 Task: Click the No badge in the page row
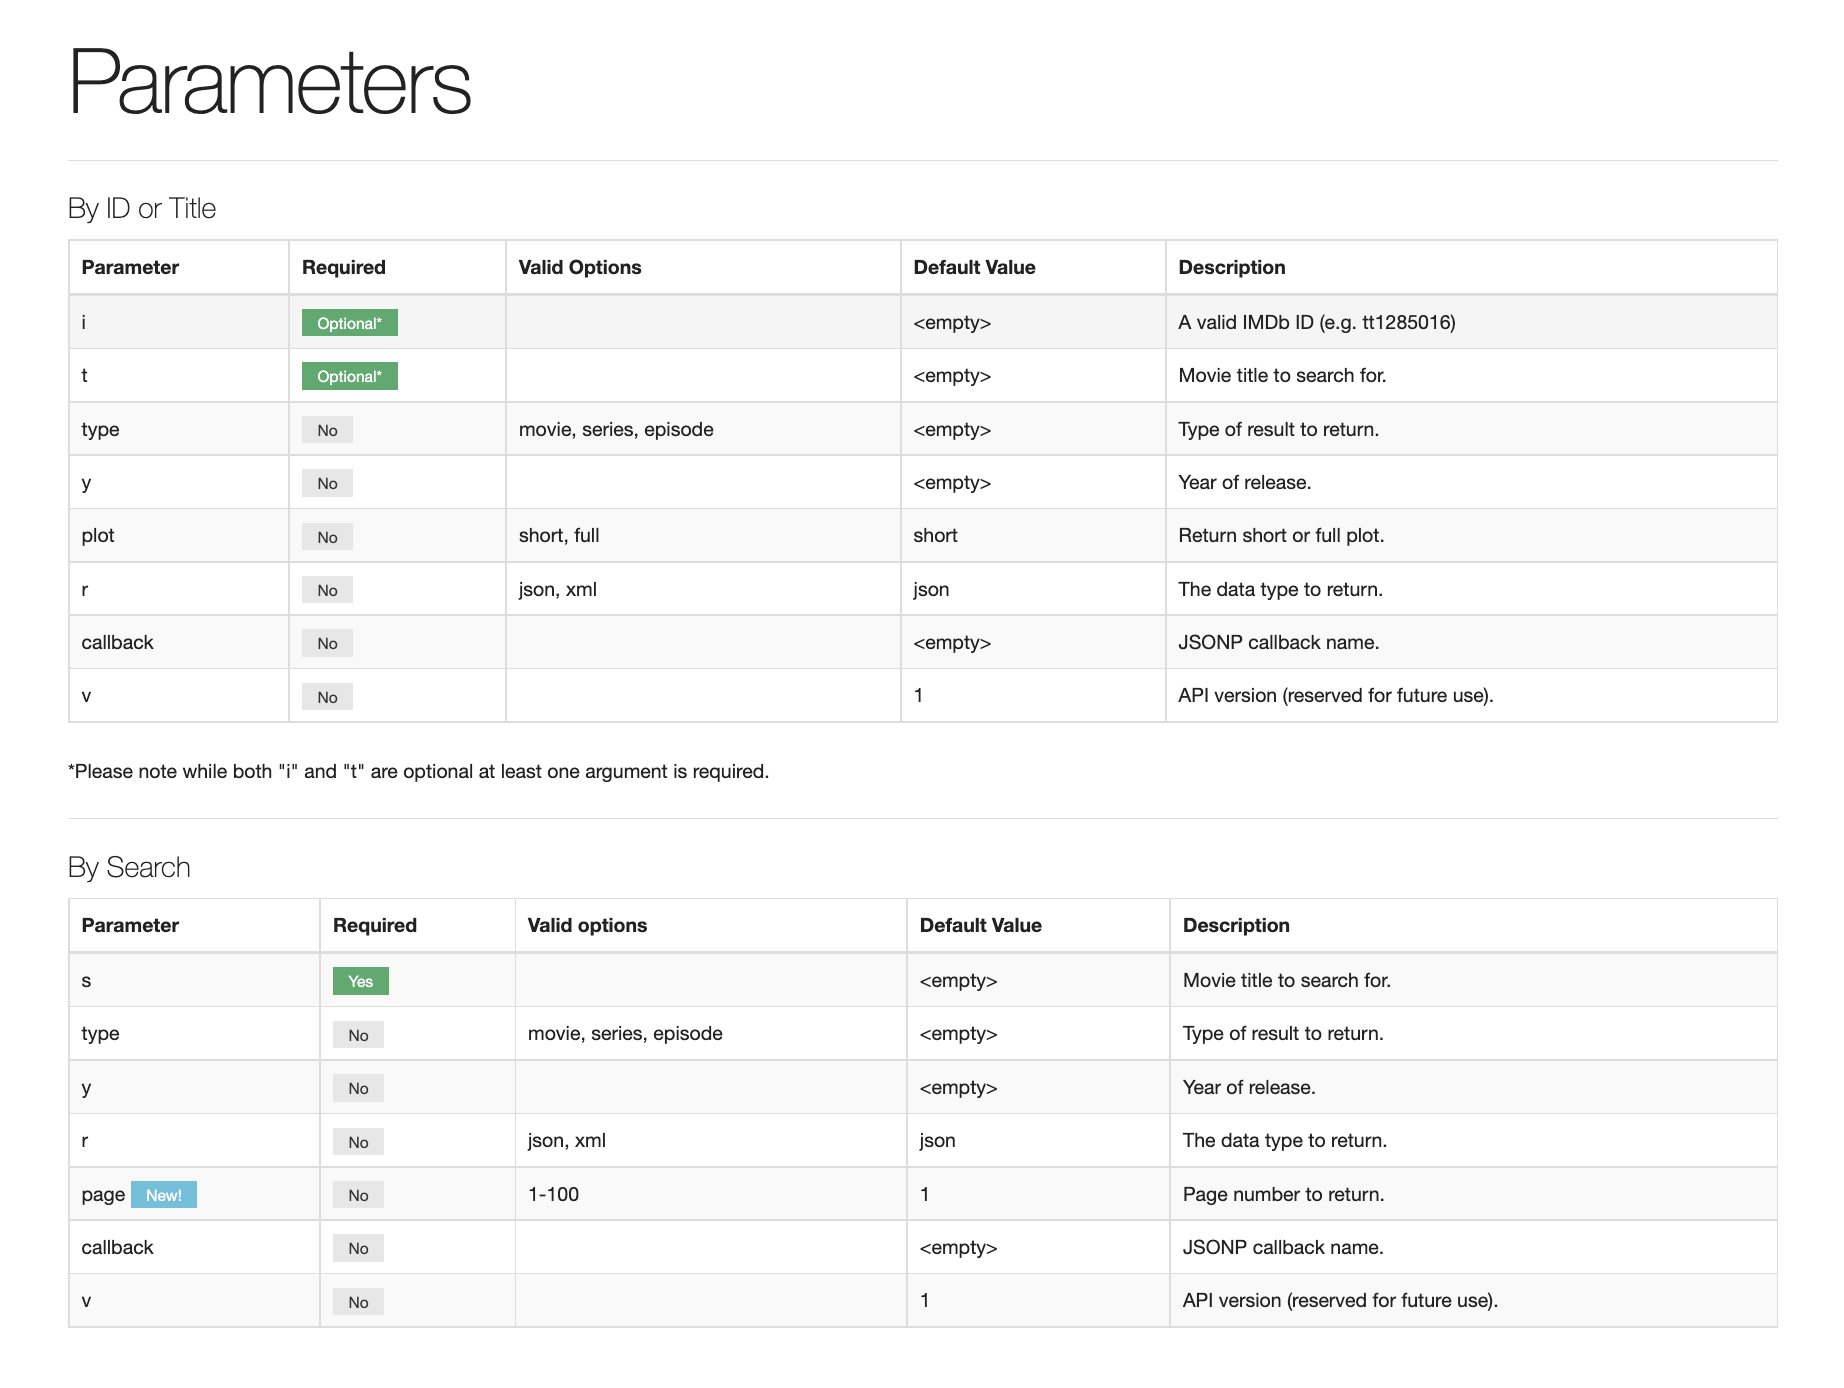[x=358, y=1195]
